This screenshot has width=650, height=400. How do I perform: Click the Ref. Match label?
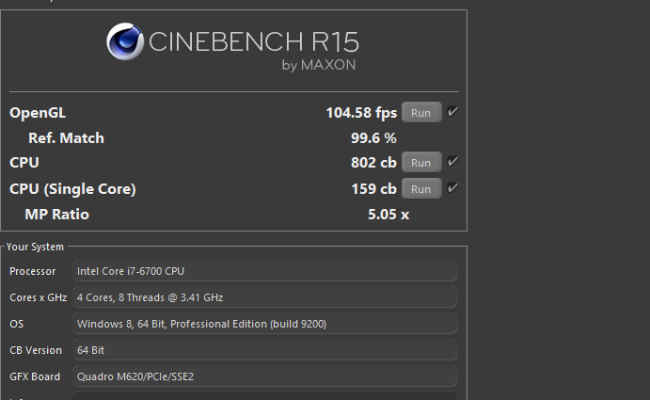pyautogui.click(x=66, y=138)
